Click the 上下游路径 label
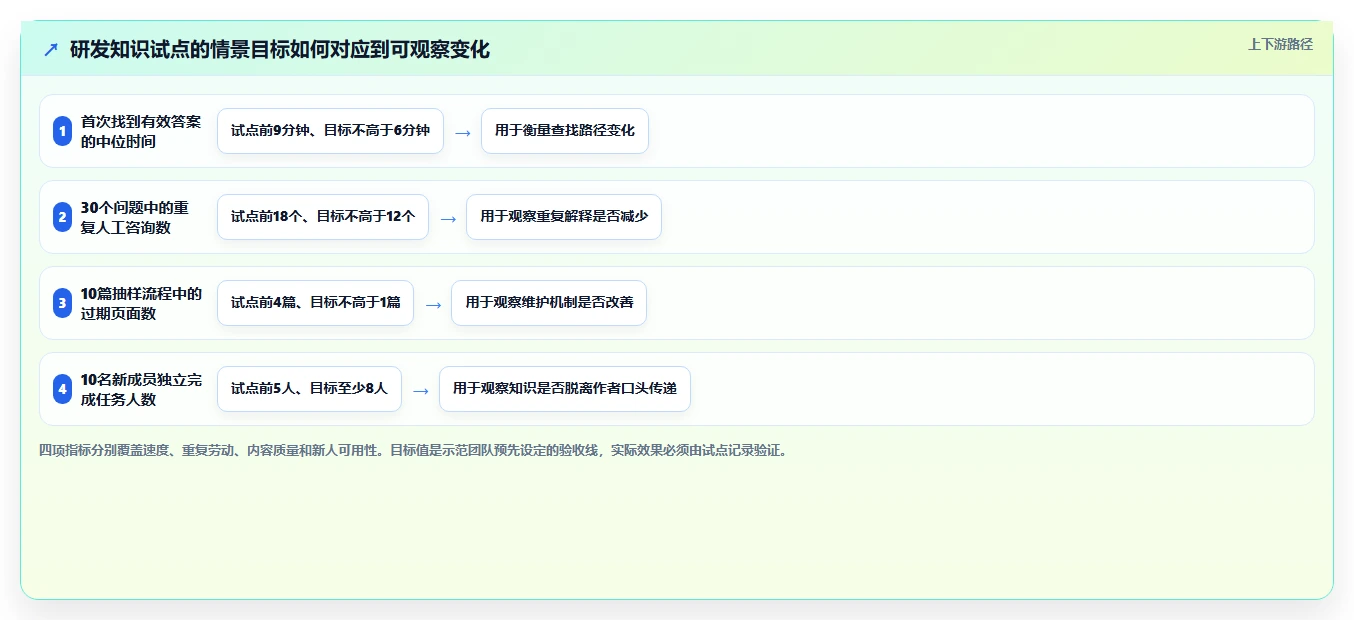Viewport: 1354px width, 620px height. pos(1280,44)
